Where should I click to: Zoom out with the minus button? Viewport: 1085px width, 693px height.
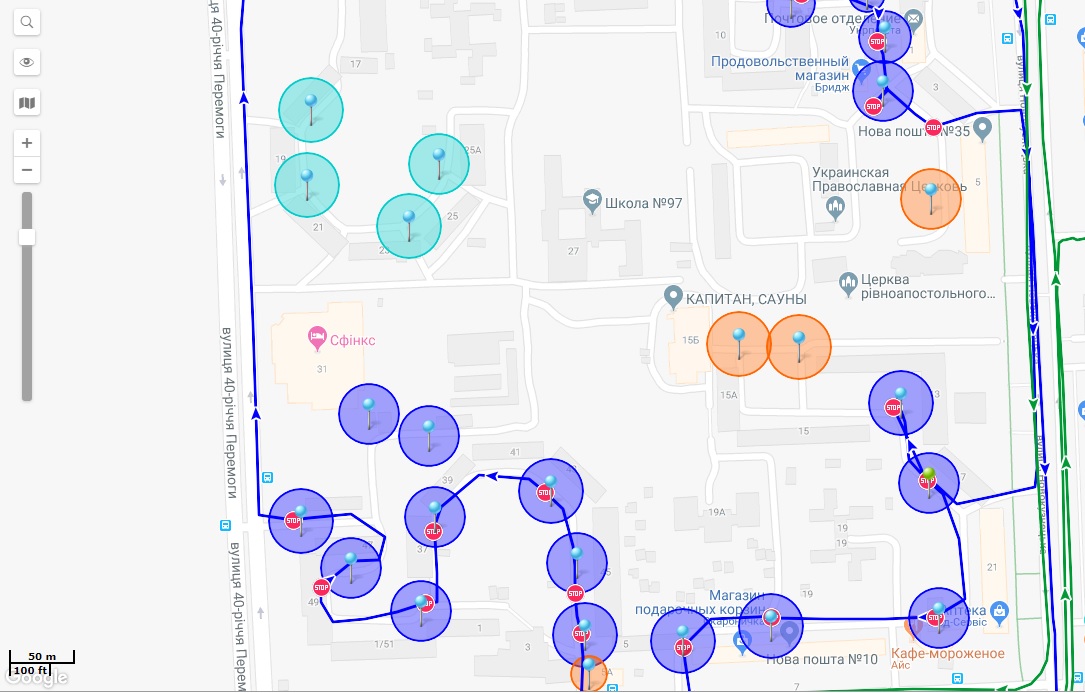tap(27, 170)
